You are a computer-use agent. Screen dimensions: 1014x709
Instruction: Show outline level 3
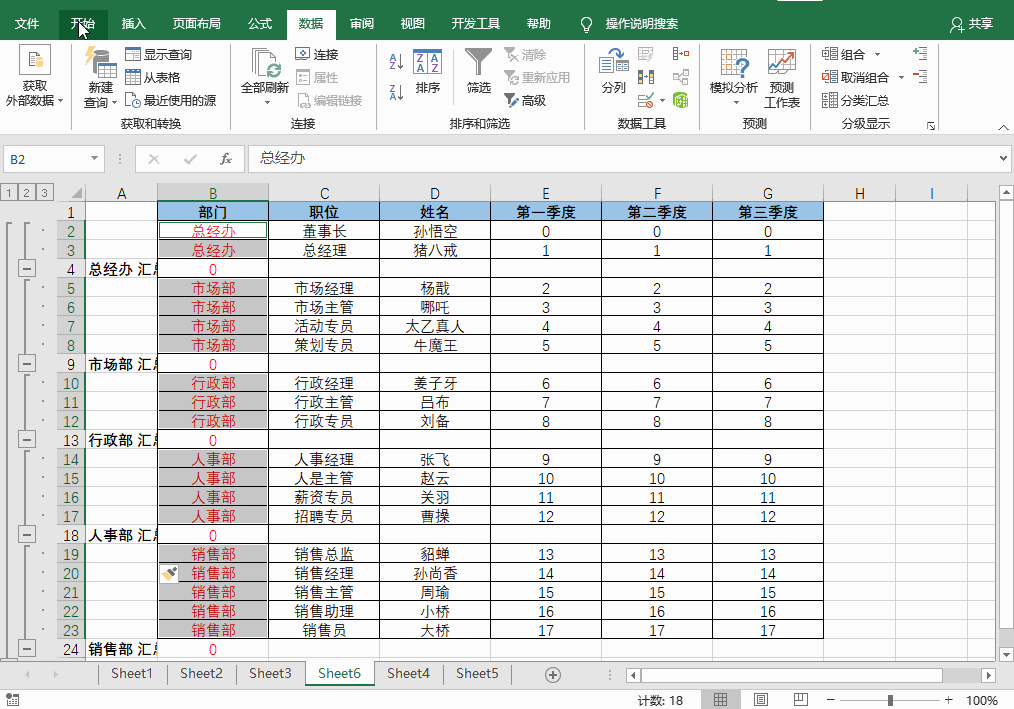[x=44, y=193]
